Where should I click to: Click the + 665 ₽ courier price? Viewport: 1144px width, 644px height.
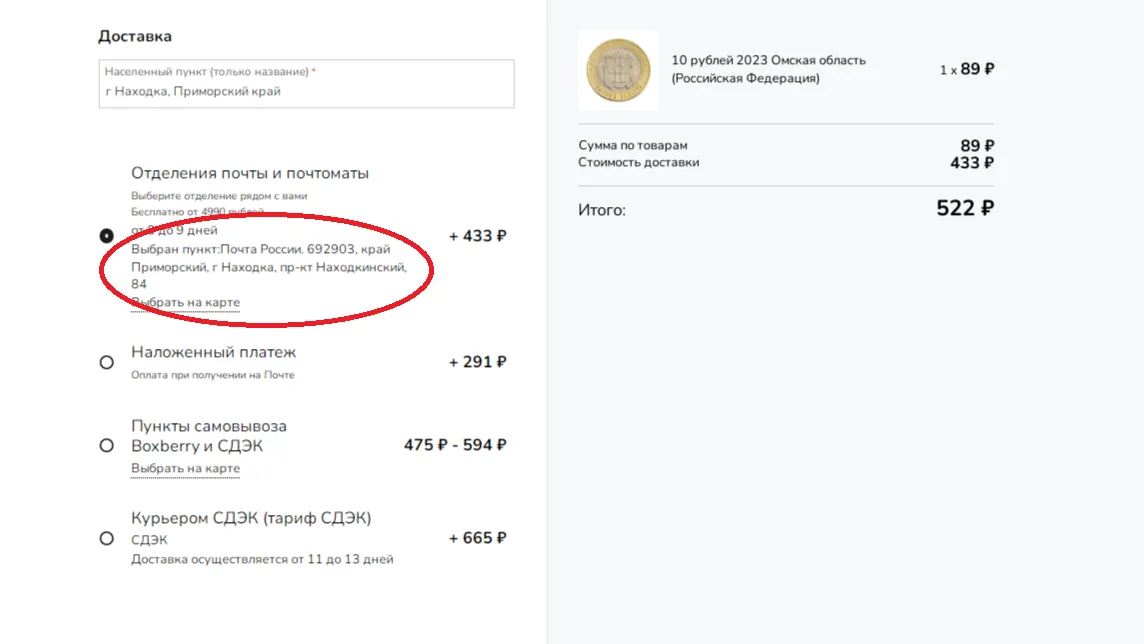coord(477,538)
